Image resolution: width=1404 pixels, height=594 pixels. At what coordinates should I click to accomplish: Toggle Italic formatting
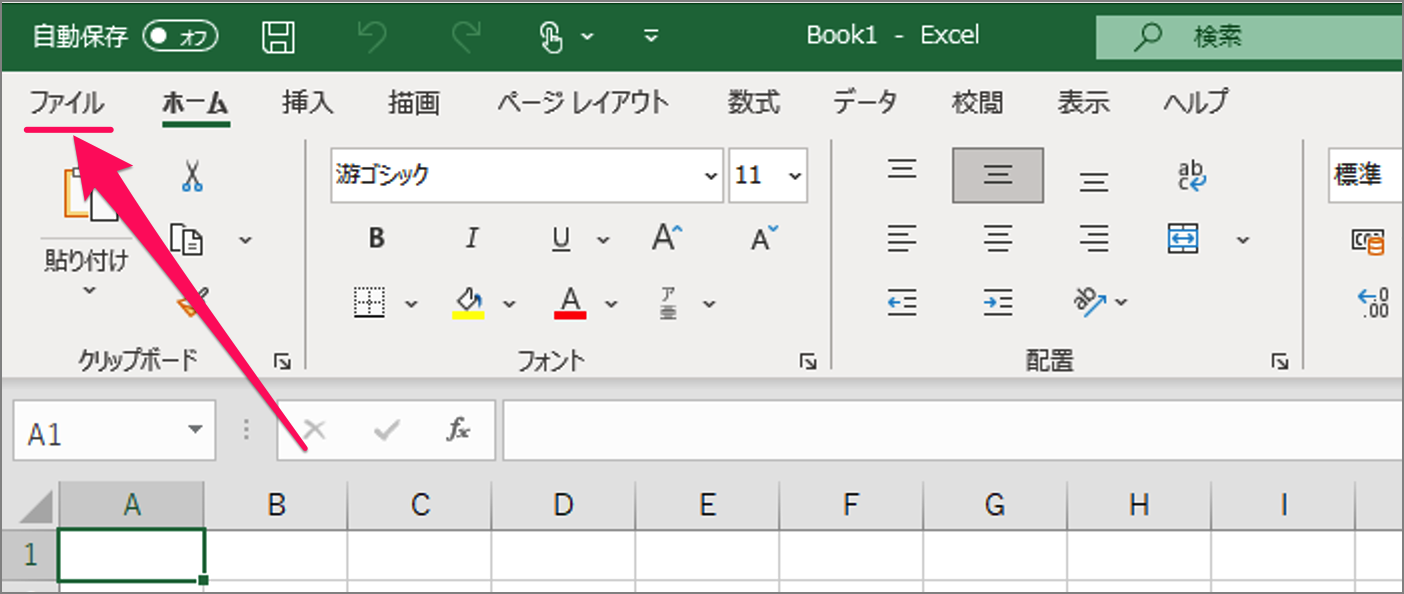click(x=471, y=239)
